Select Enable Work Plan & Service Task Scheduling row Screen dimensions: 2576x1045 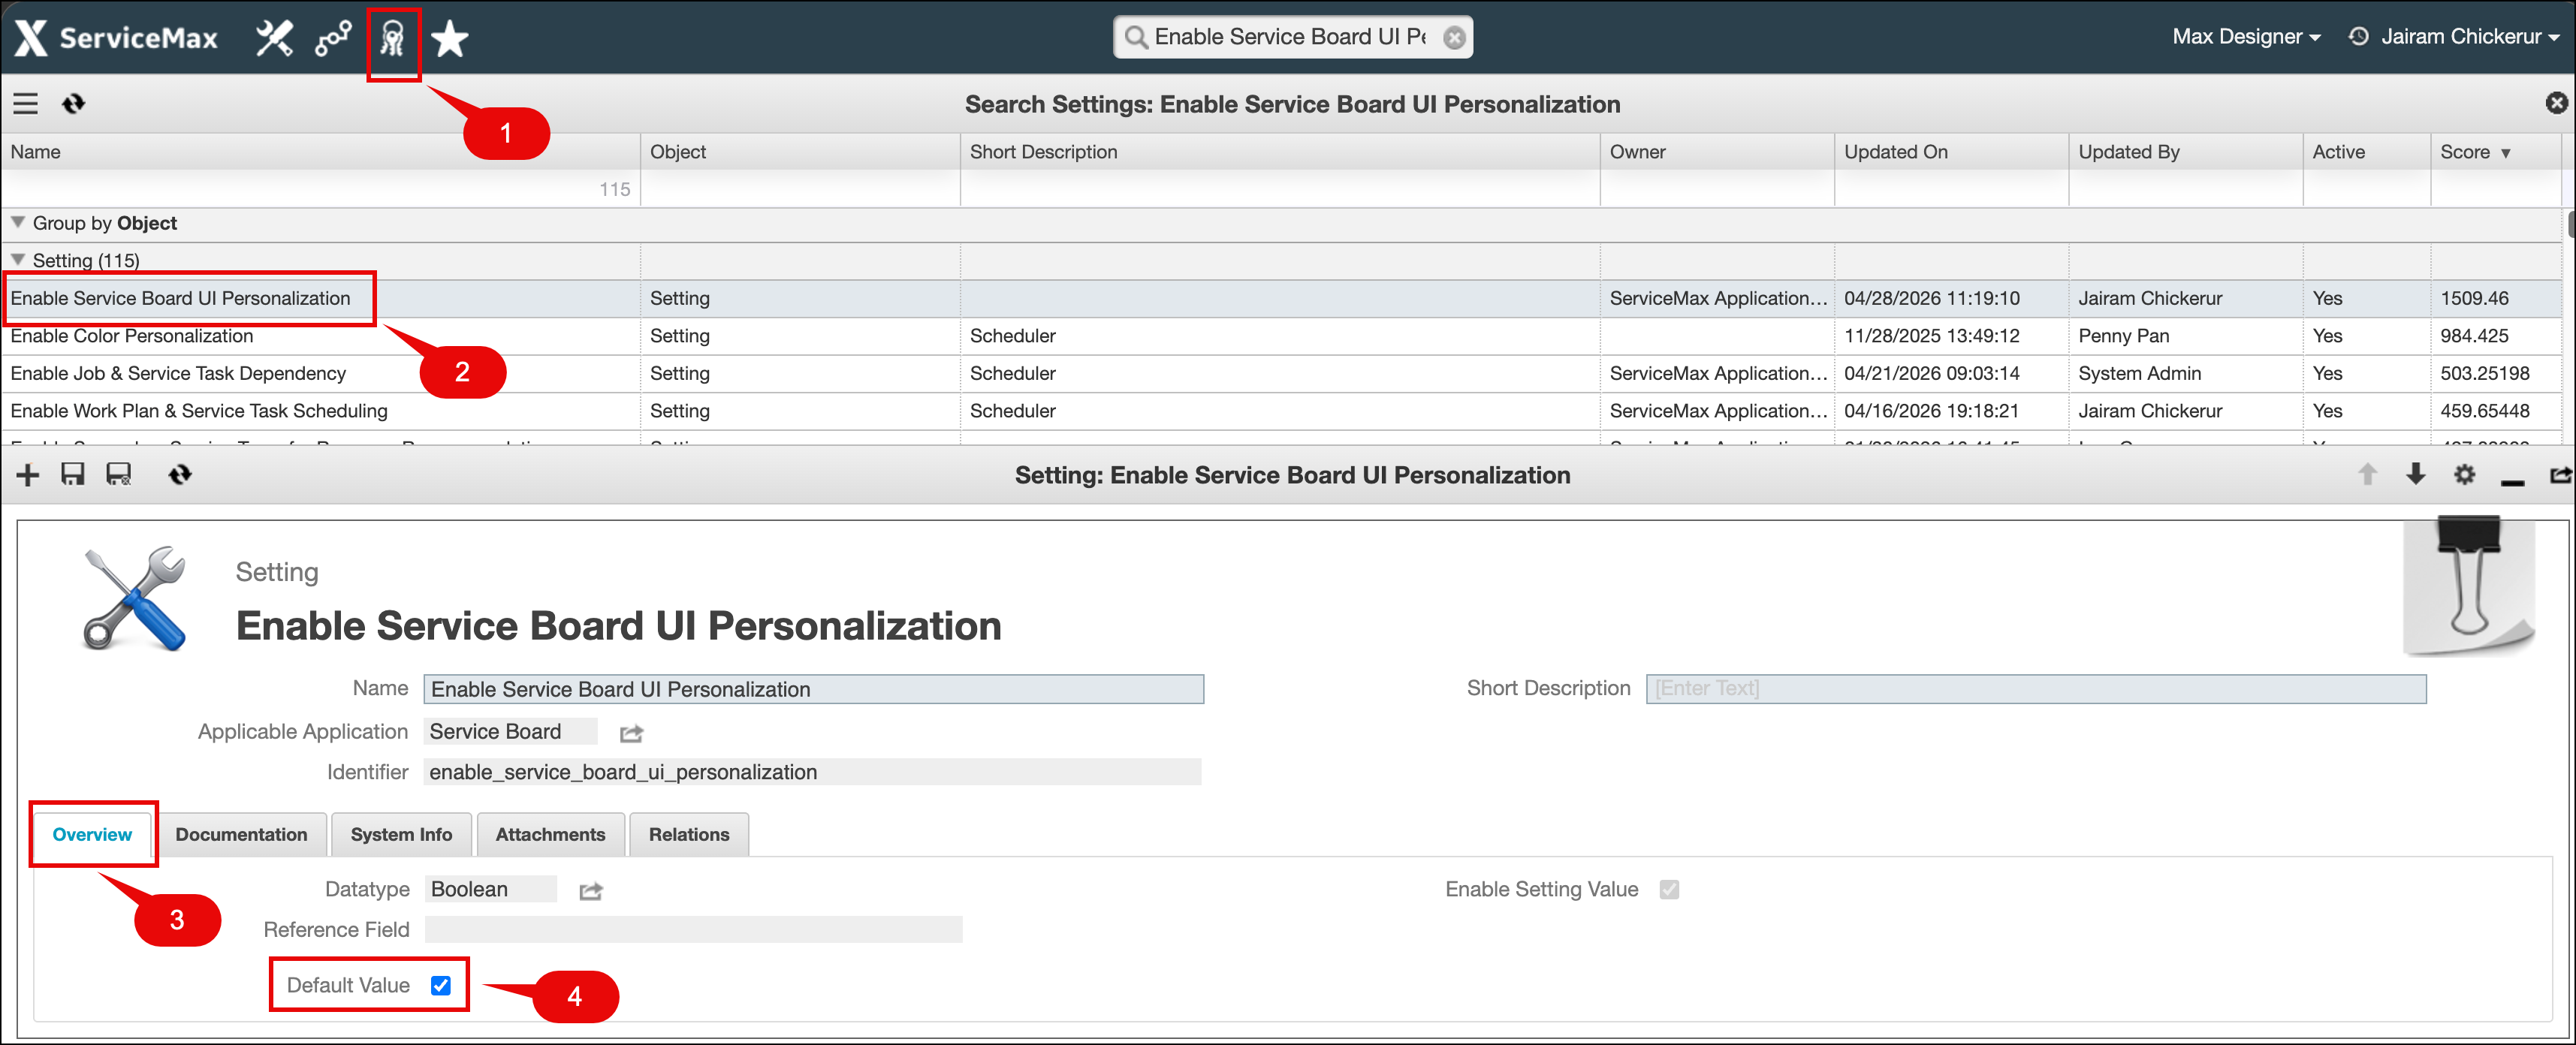coord(1281,411)
